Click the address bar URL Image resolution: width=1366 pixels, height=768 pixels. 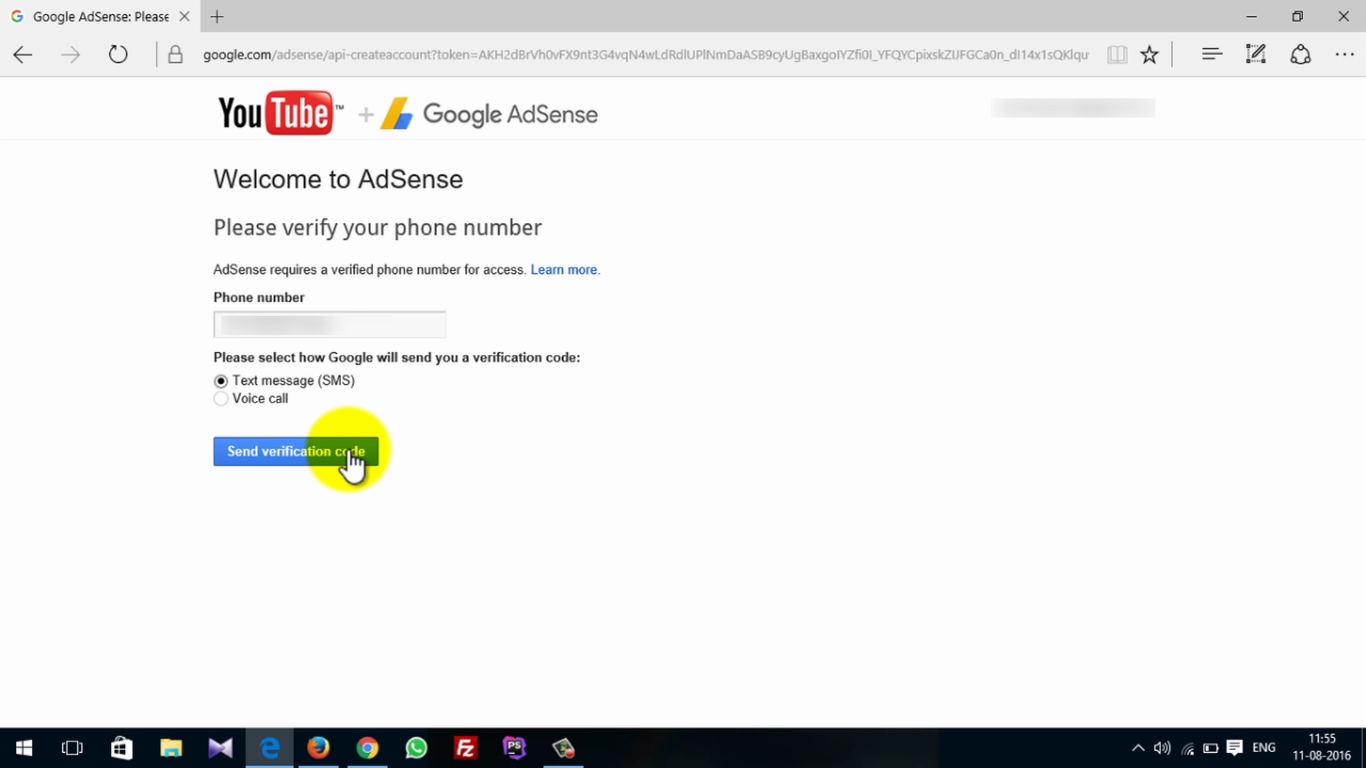(x=645, y=55)
